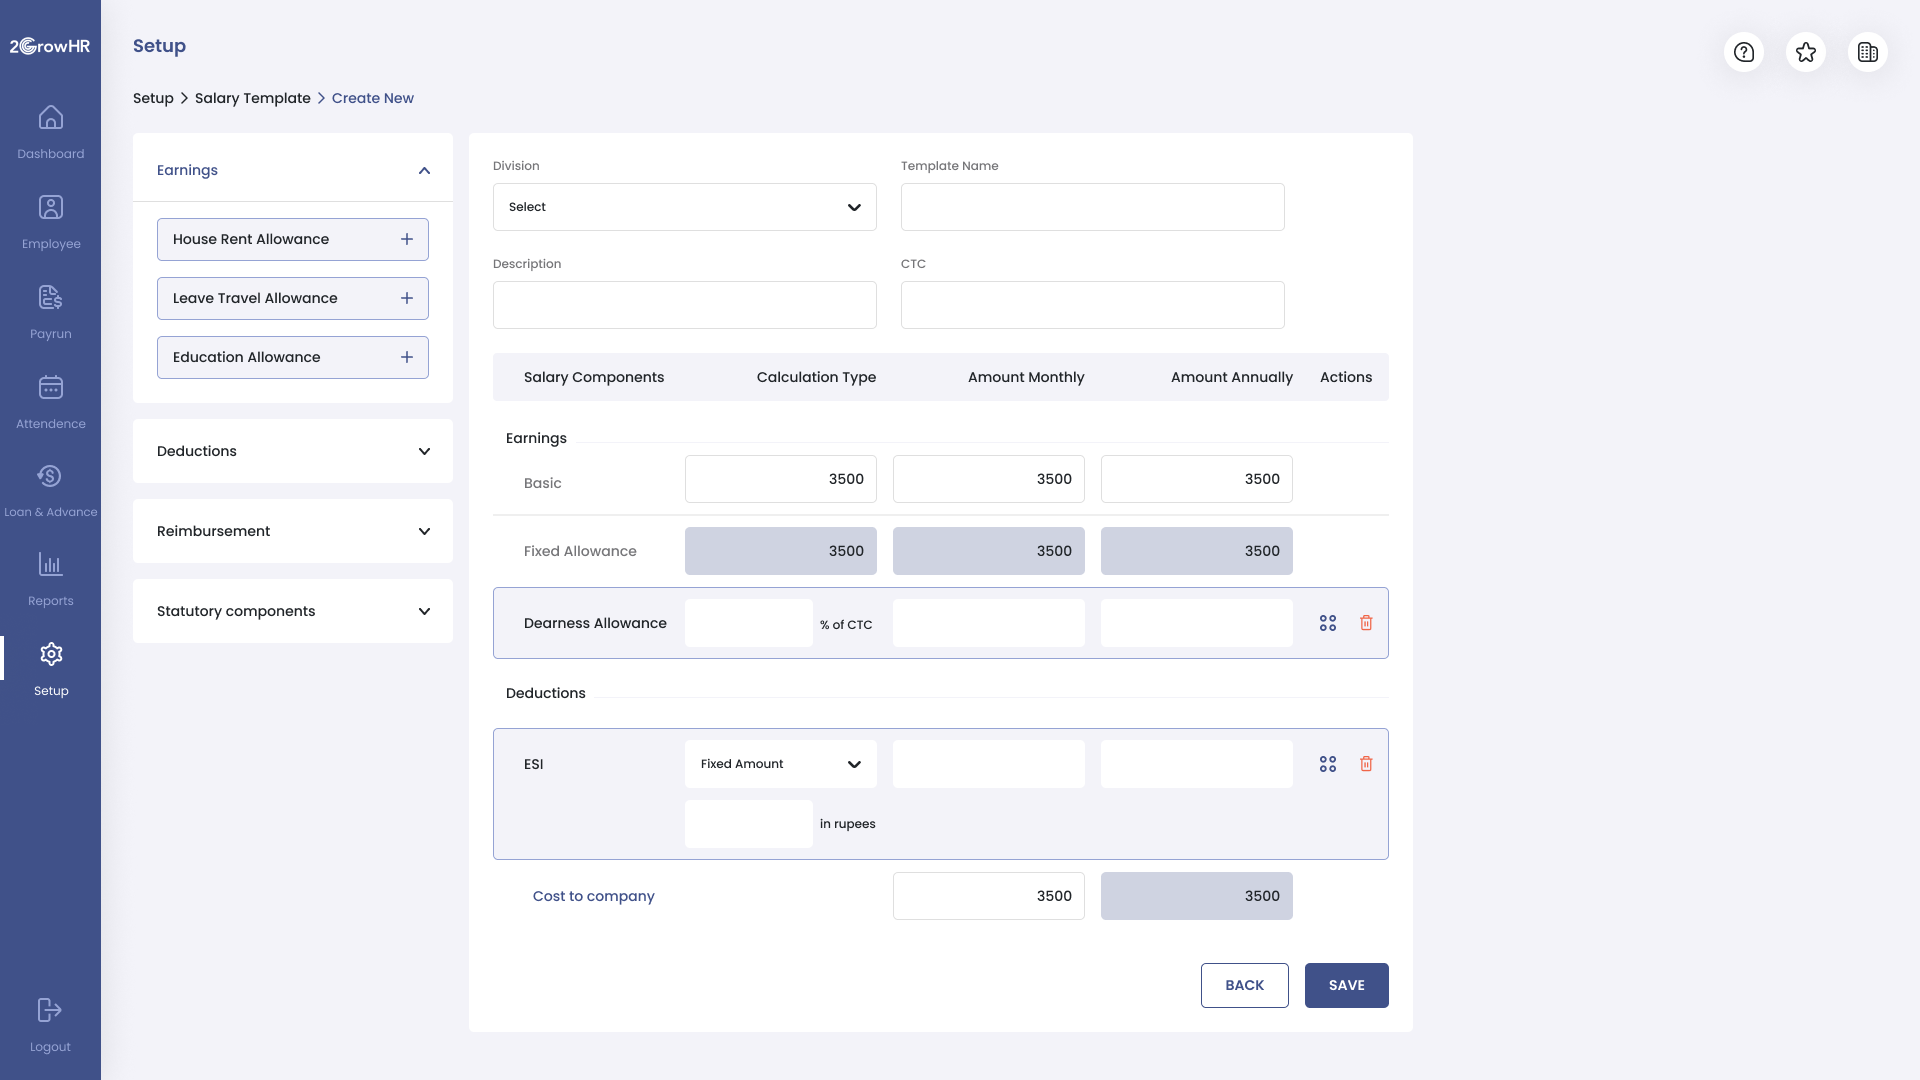1920x1080 pixels.
Task: Open the company buildings icon top right
Action: pos(1868,52)
